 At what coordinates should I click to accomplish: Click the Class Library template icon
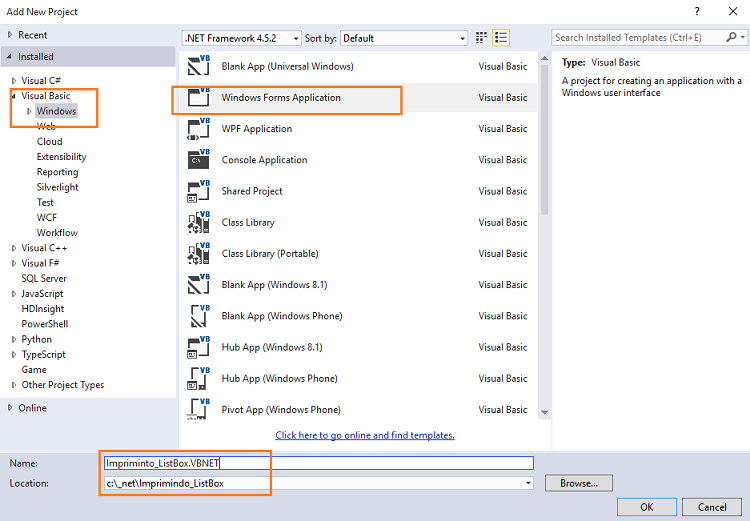199,222
